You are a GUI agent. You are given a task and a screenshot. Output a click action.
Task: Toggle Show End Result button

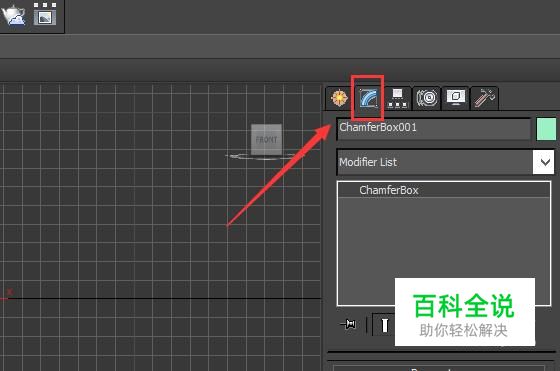point(384,325)
